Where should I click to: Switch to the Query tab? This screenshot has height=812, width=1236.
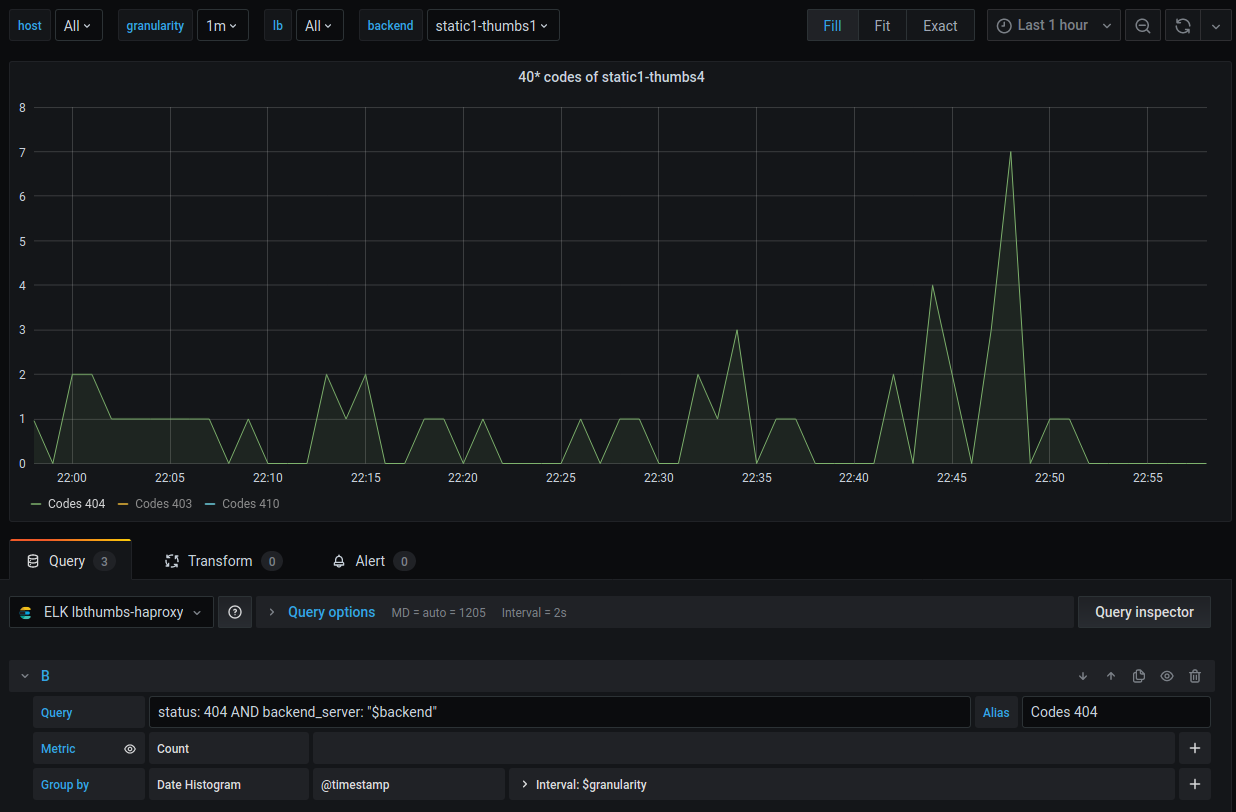click(x=70, y=561)
